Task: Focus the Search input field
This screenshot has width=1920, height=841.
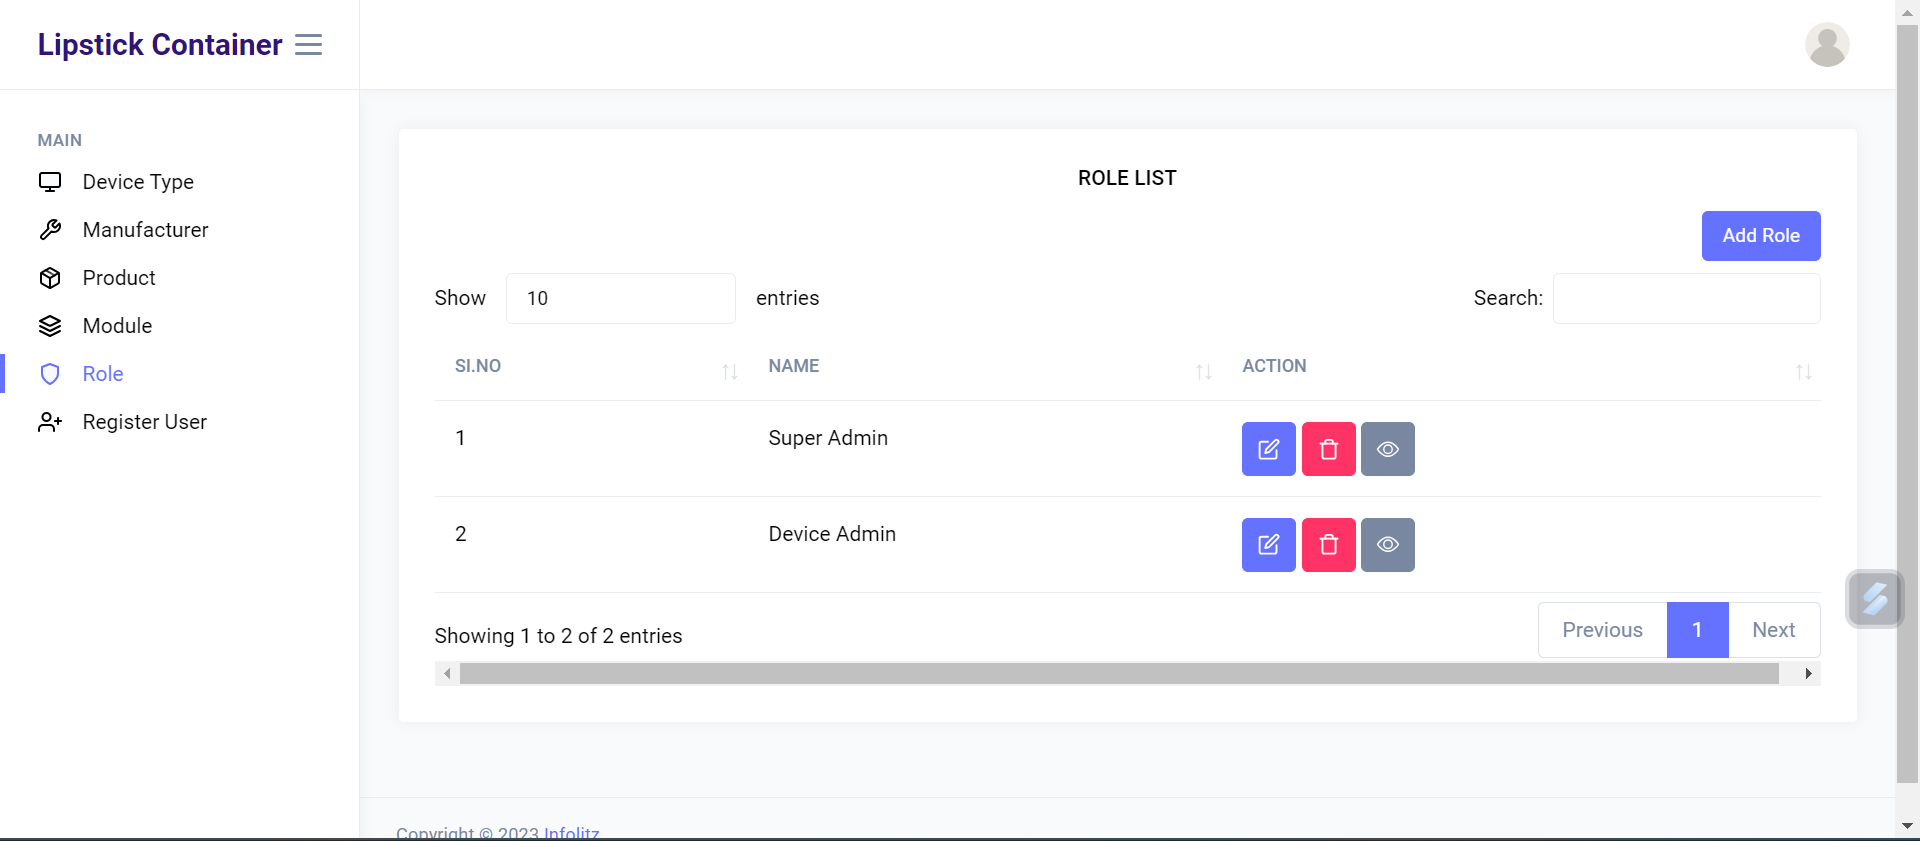Action: pyautogui.click(x=1686, y=298)
